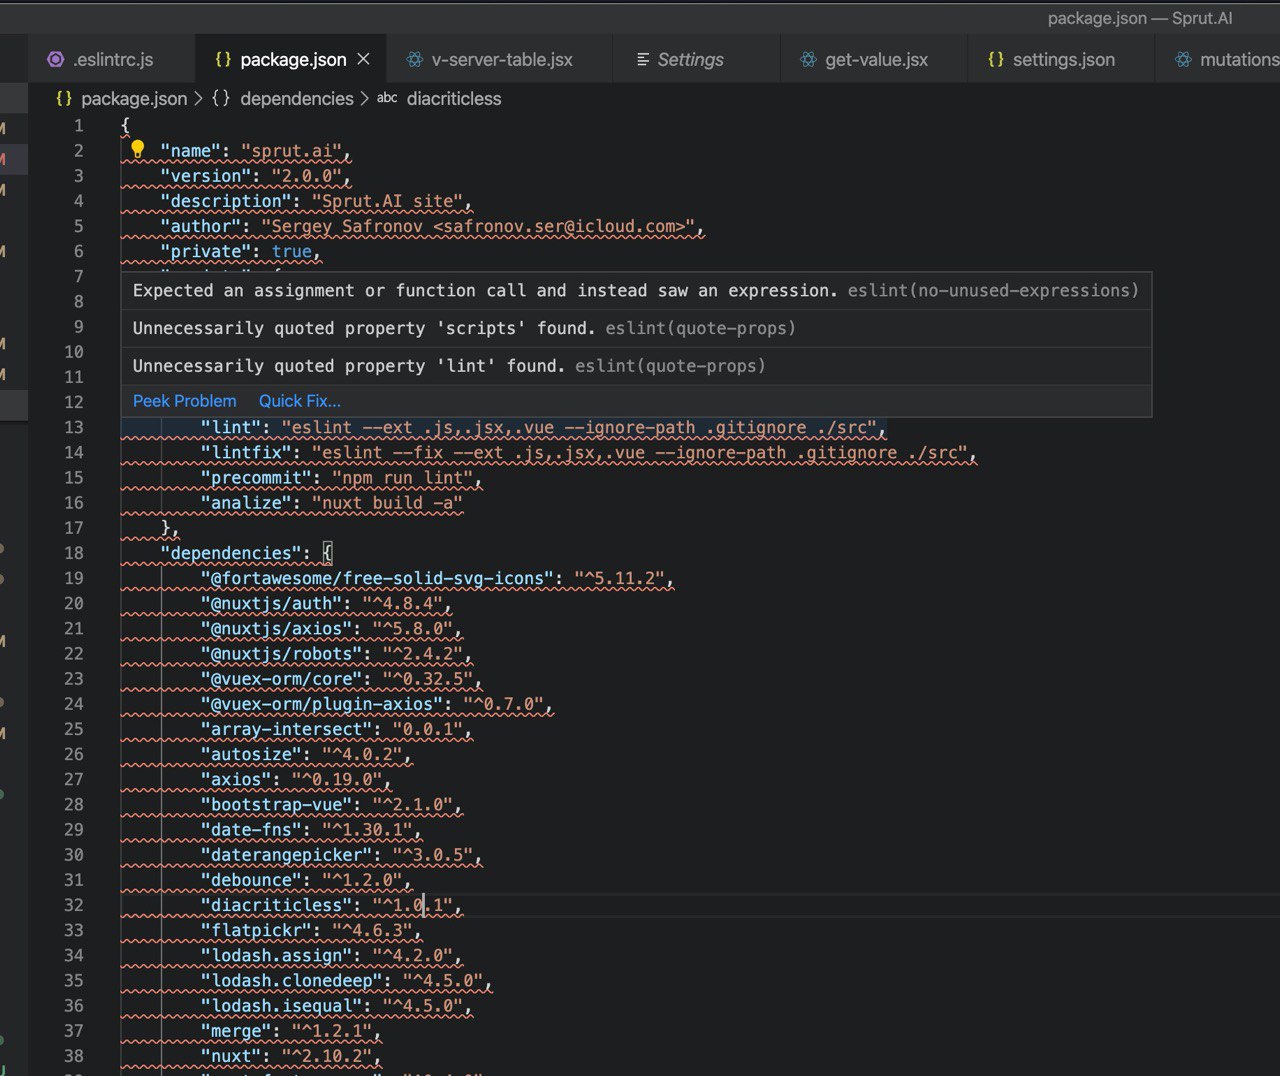This screenshot has height=1076, width=1280.
Task: Click the "merge" key on line 37
Action: (236, 1031)
